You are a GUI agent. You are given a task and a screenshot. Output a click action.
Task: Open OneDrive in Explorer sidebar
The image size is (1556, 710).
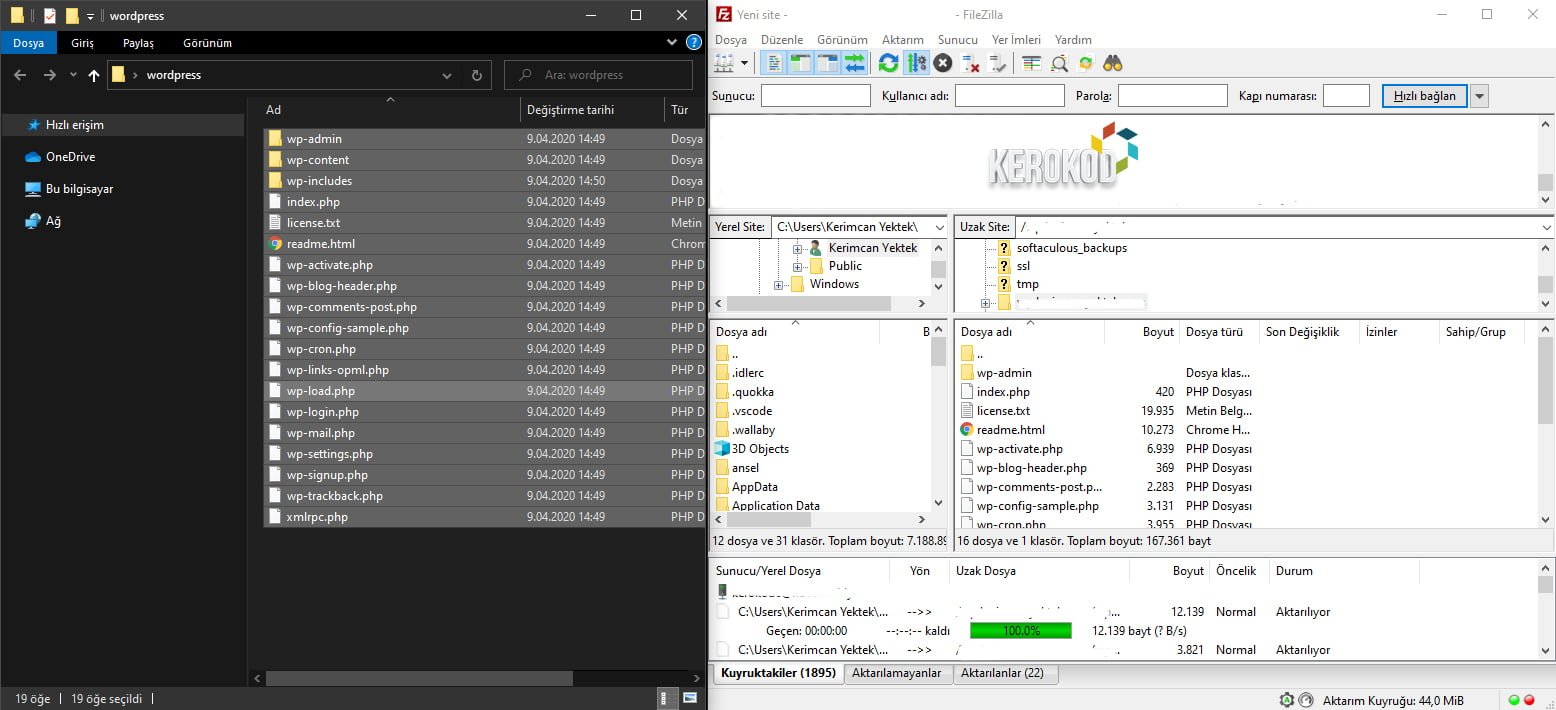click(x=70, y=157)
